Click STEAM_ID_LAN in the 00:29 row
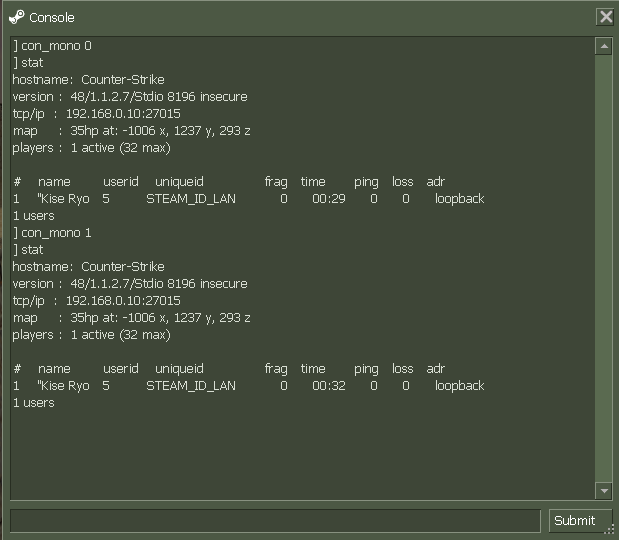 point(191,199)
